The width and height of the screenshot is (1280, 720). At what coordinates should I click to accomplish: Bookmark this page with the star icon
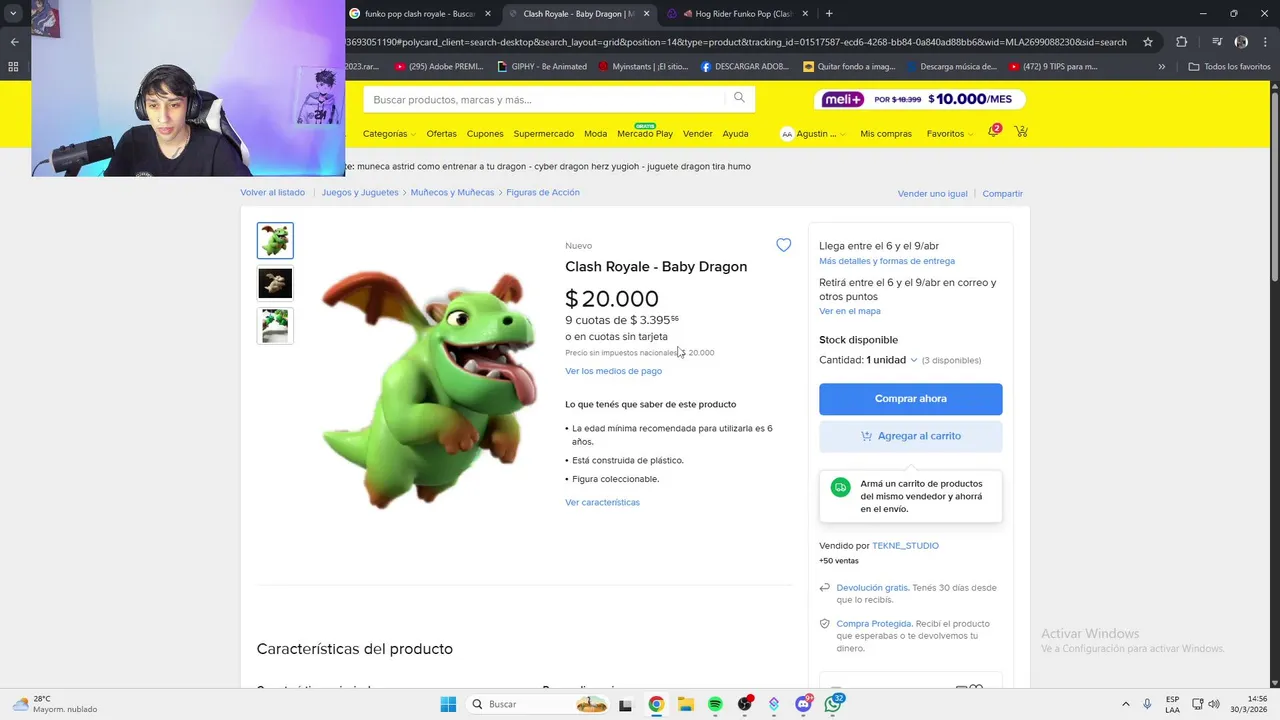point(1148,42)
